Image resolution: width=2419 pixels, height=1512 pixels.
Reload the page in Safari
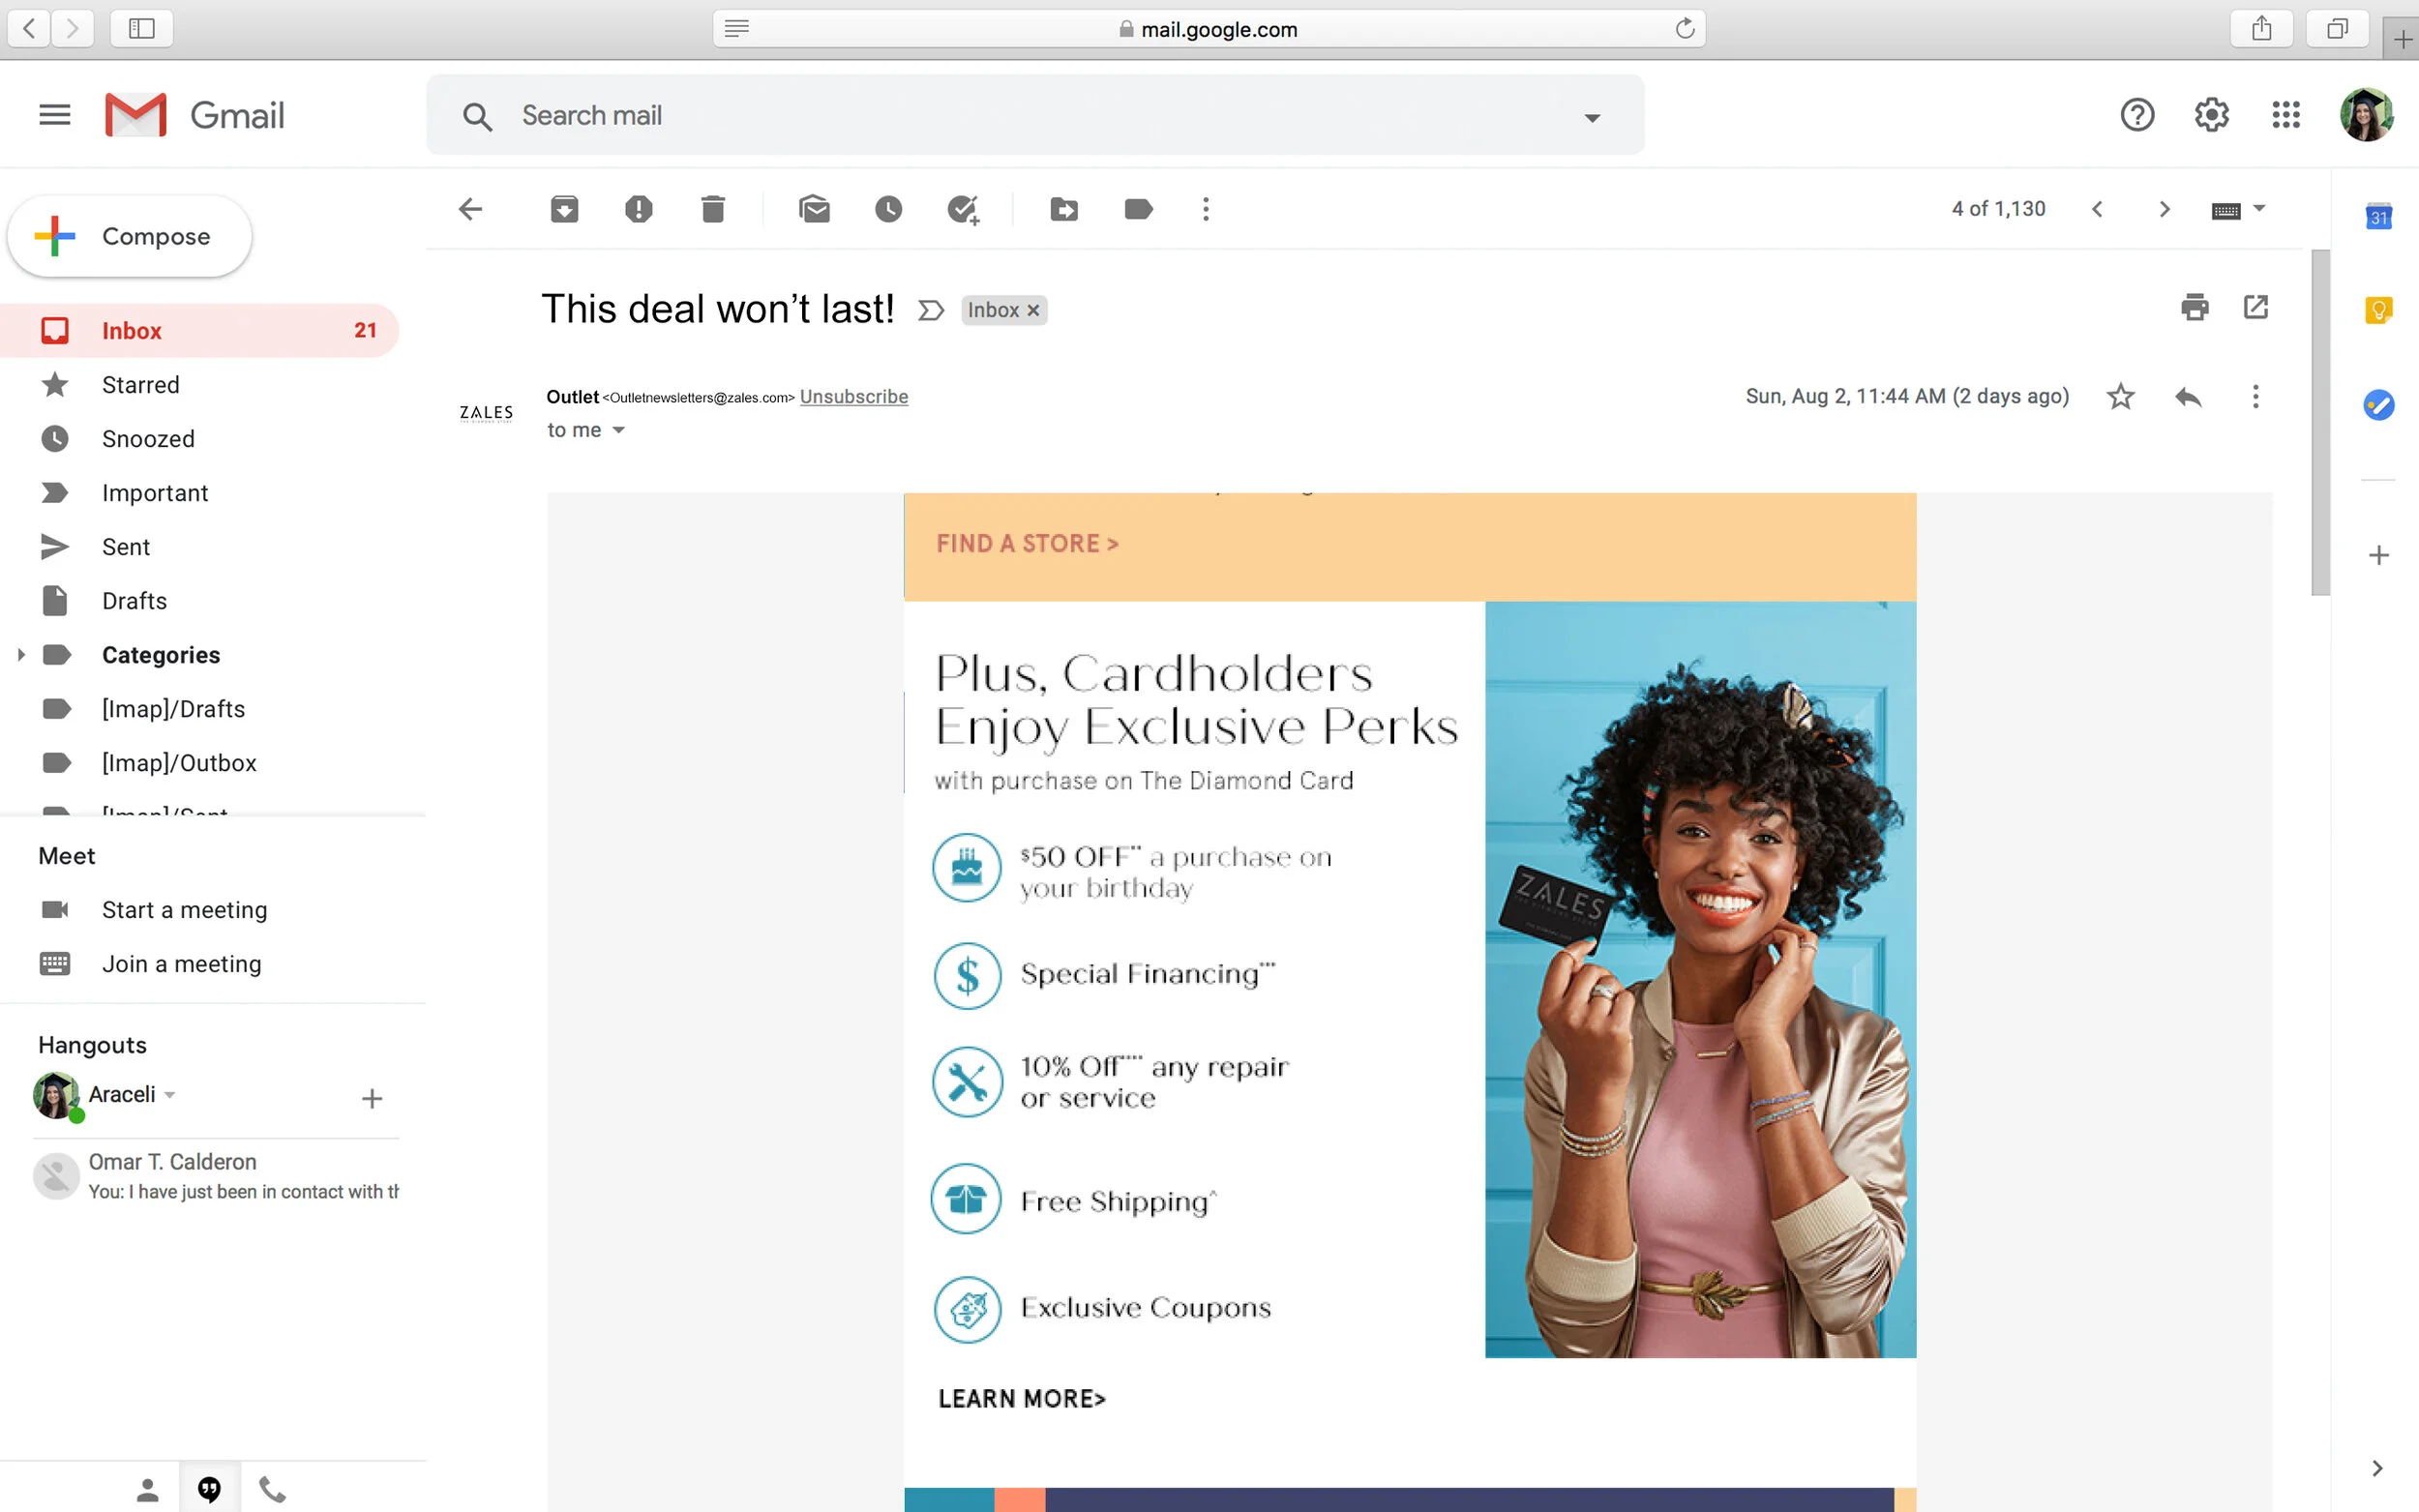tap(1684, 28)
